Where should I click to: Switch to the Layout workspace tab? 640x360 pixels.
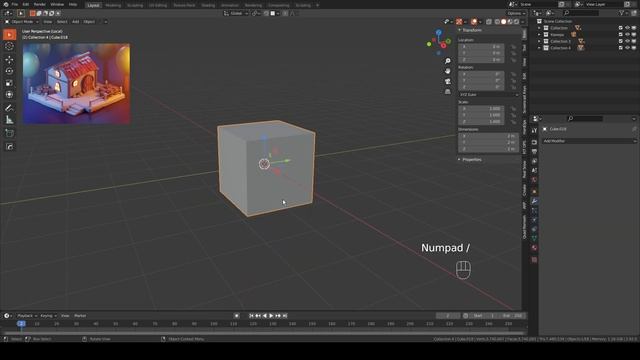[x=93, y=5]
